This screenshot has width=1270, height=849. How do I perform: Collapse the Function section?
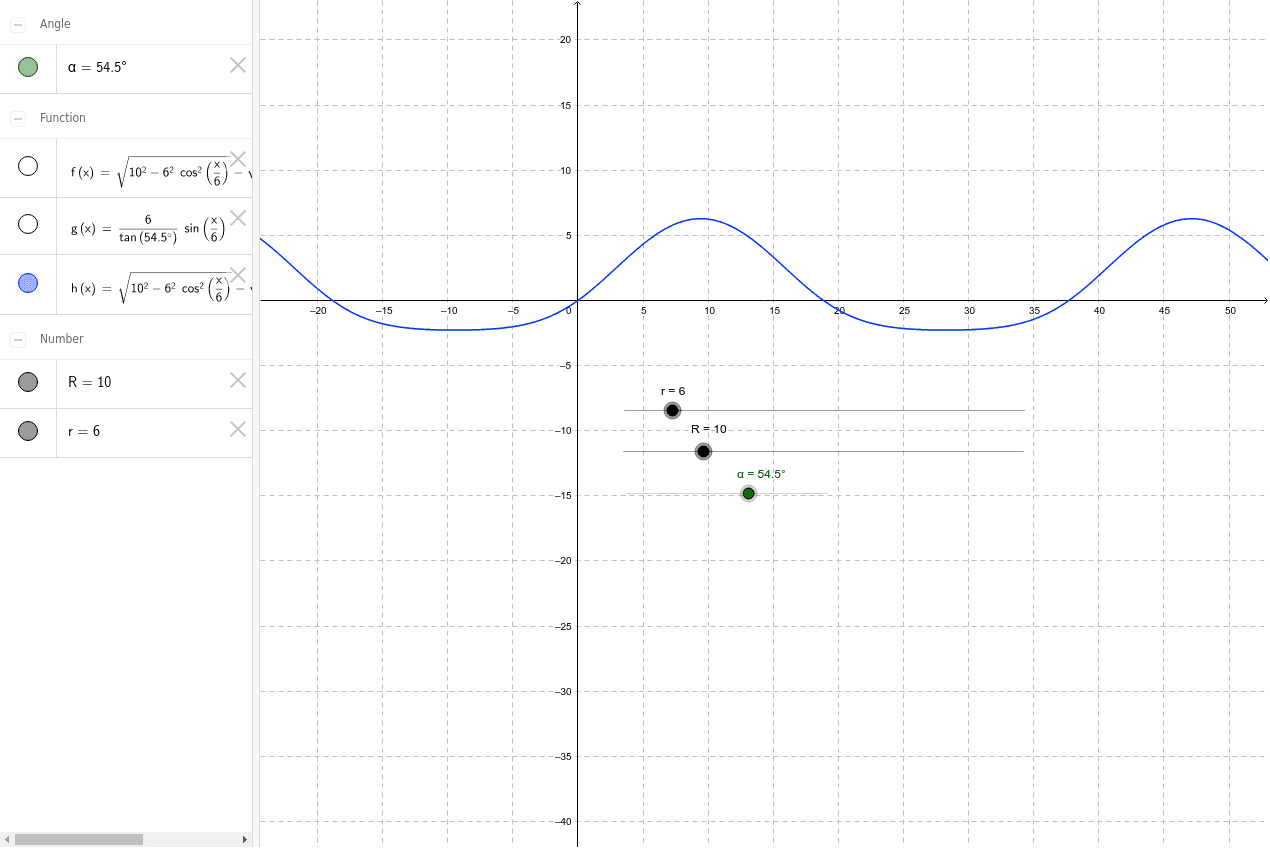18,118
